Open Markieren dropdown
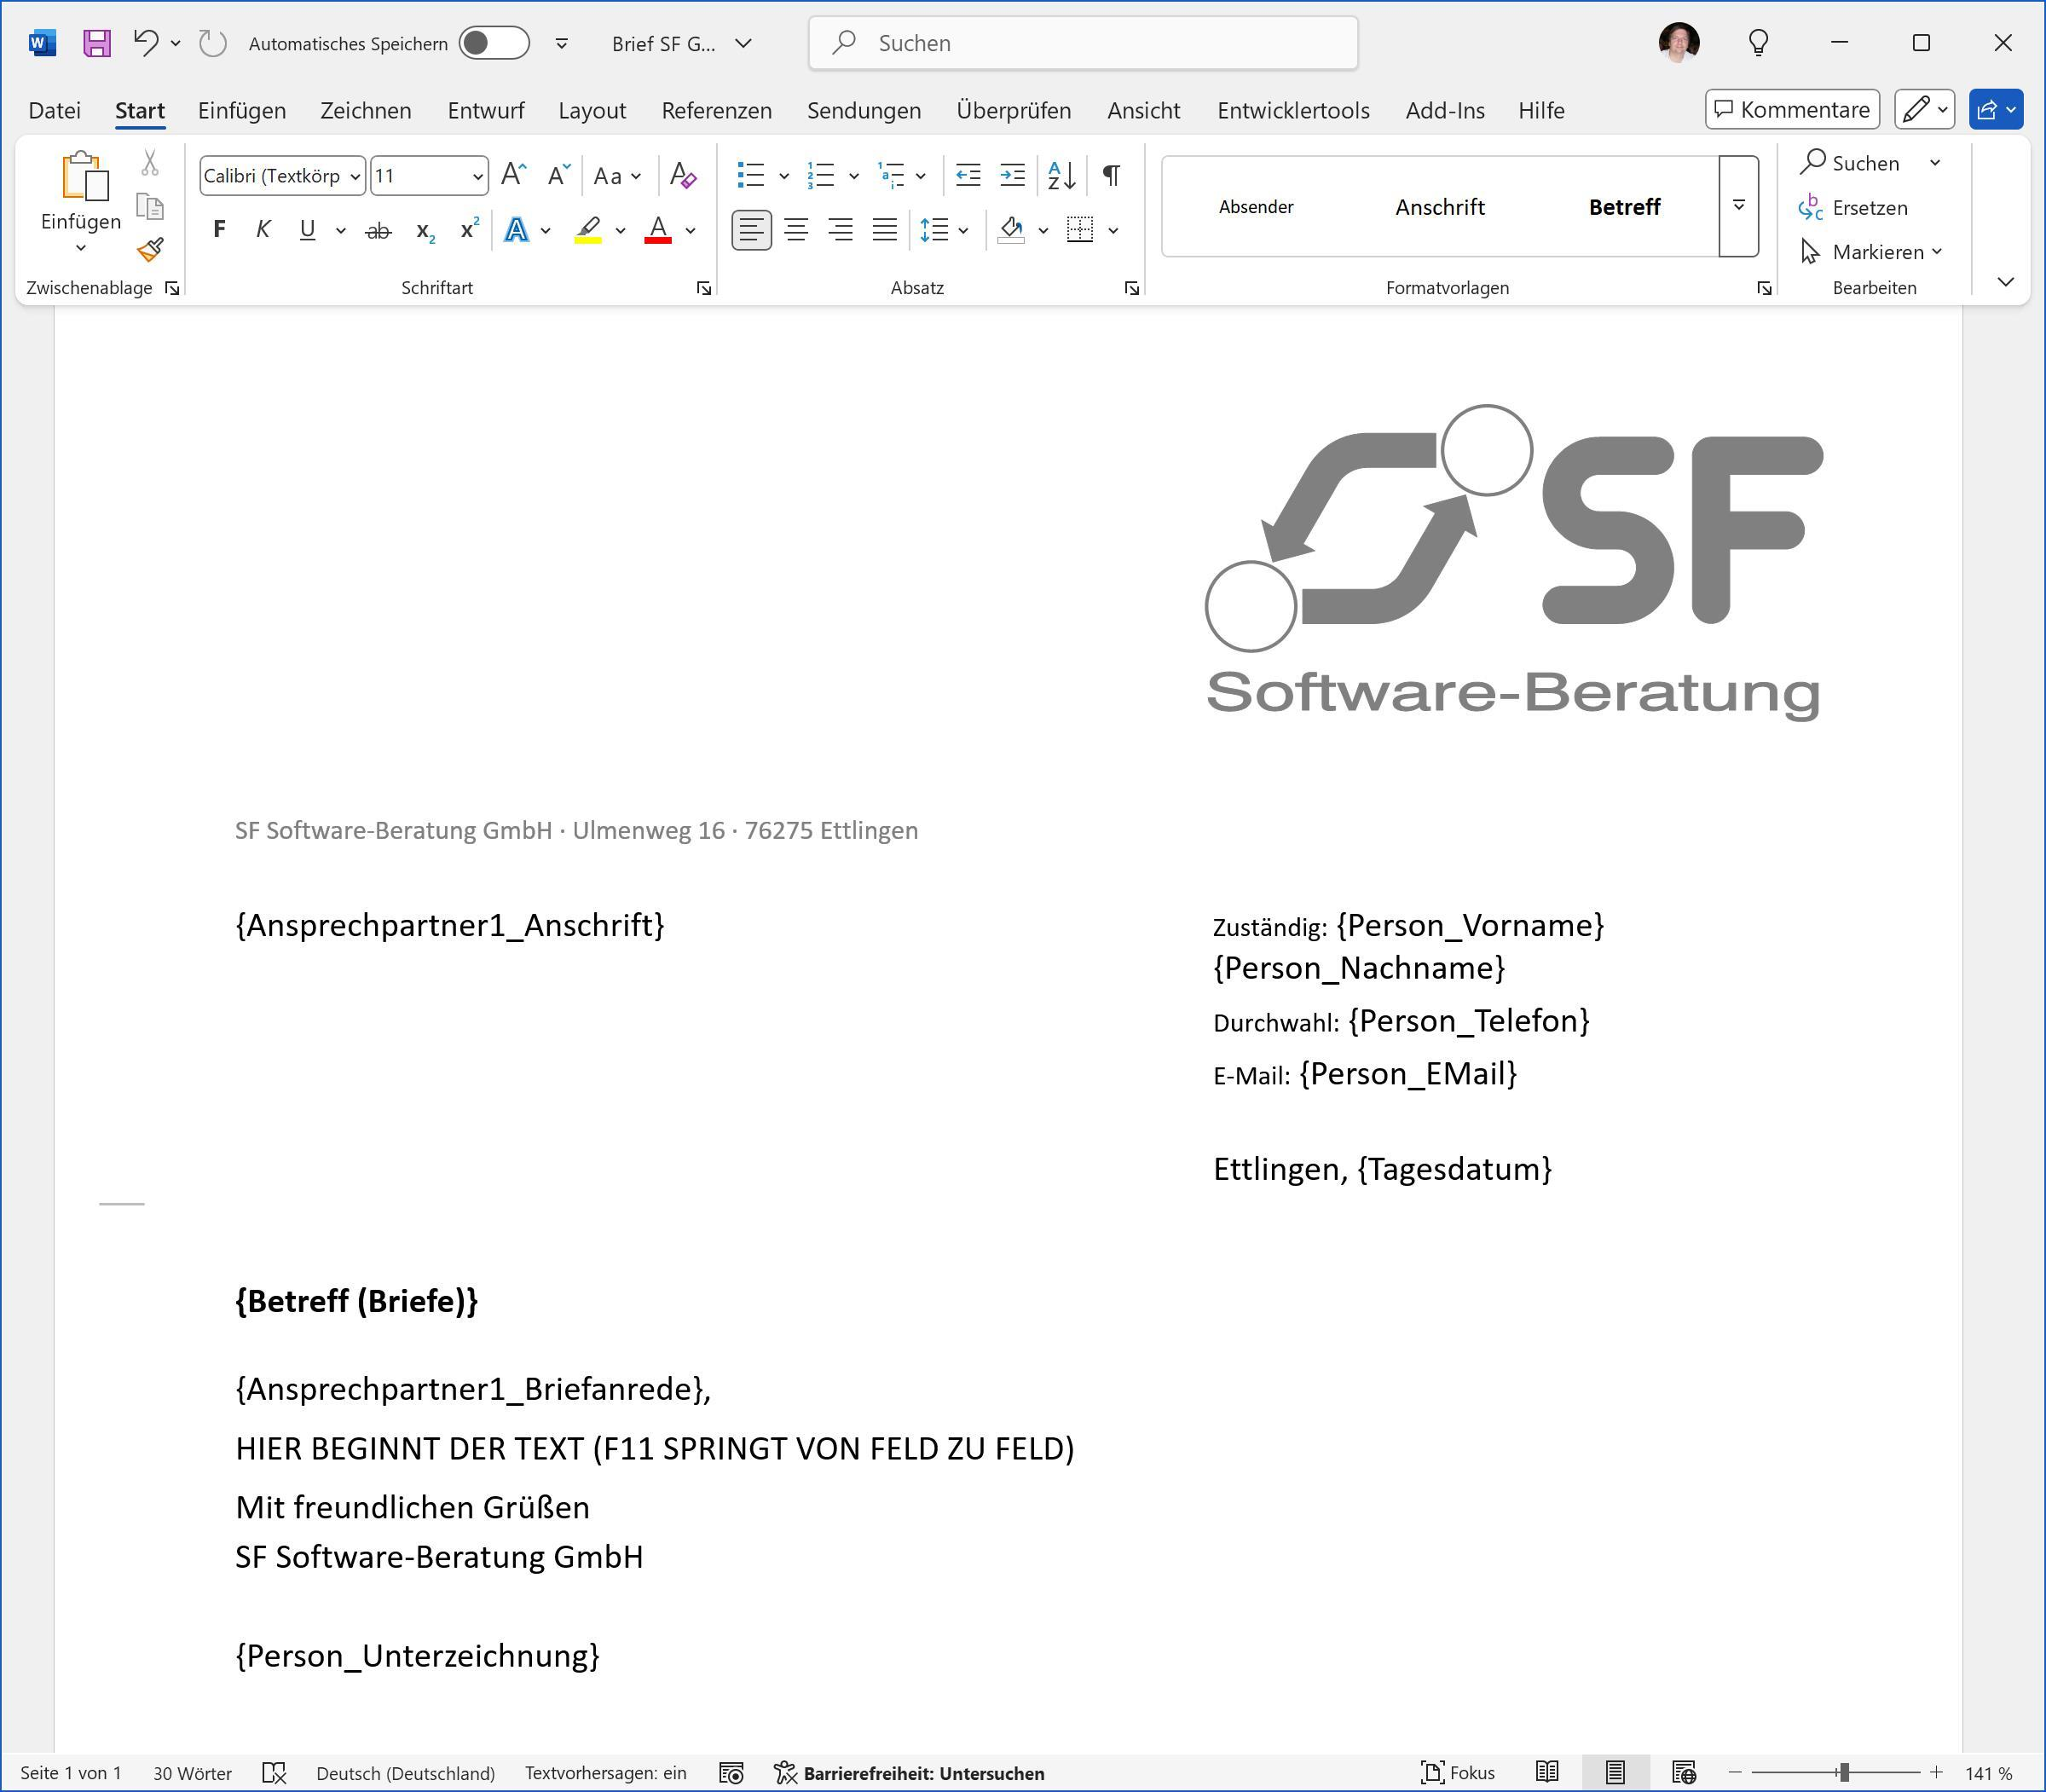This screenshot has width=2046, height=1792. (x=1872, y=252)
